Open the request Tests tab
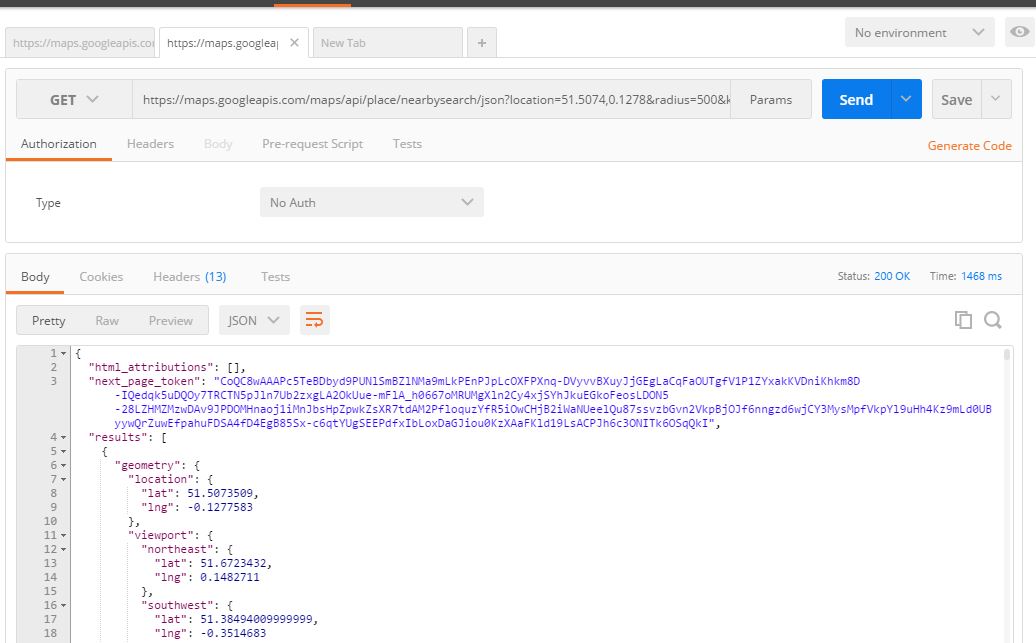This screenshot has width=1036, height=643. coord(407,143)
